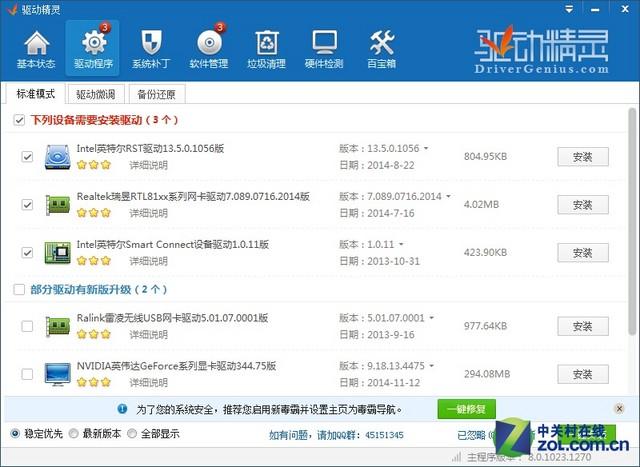The image size is (640, 467).
Task: Click the NVIDIA GeForce monitor icon
Action: [58, 374]
